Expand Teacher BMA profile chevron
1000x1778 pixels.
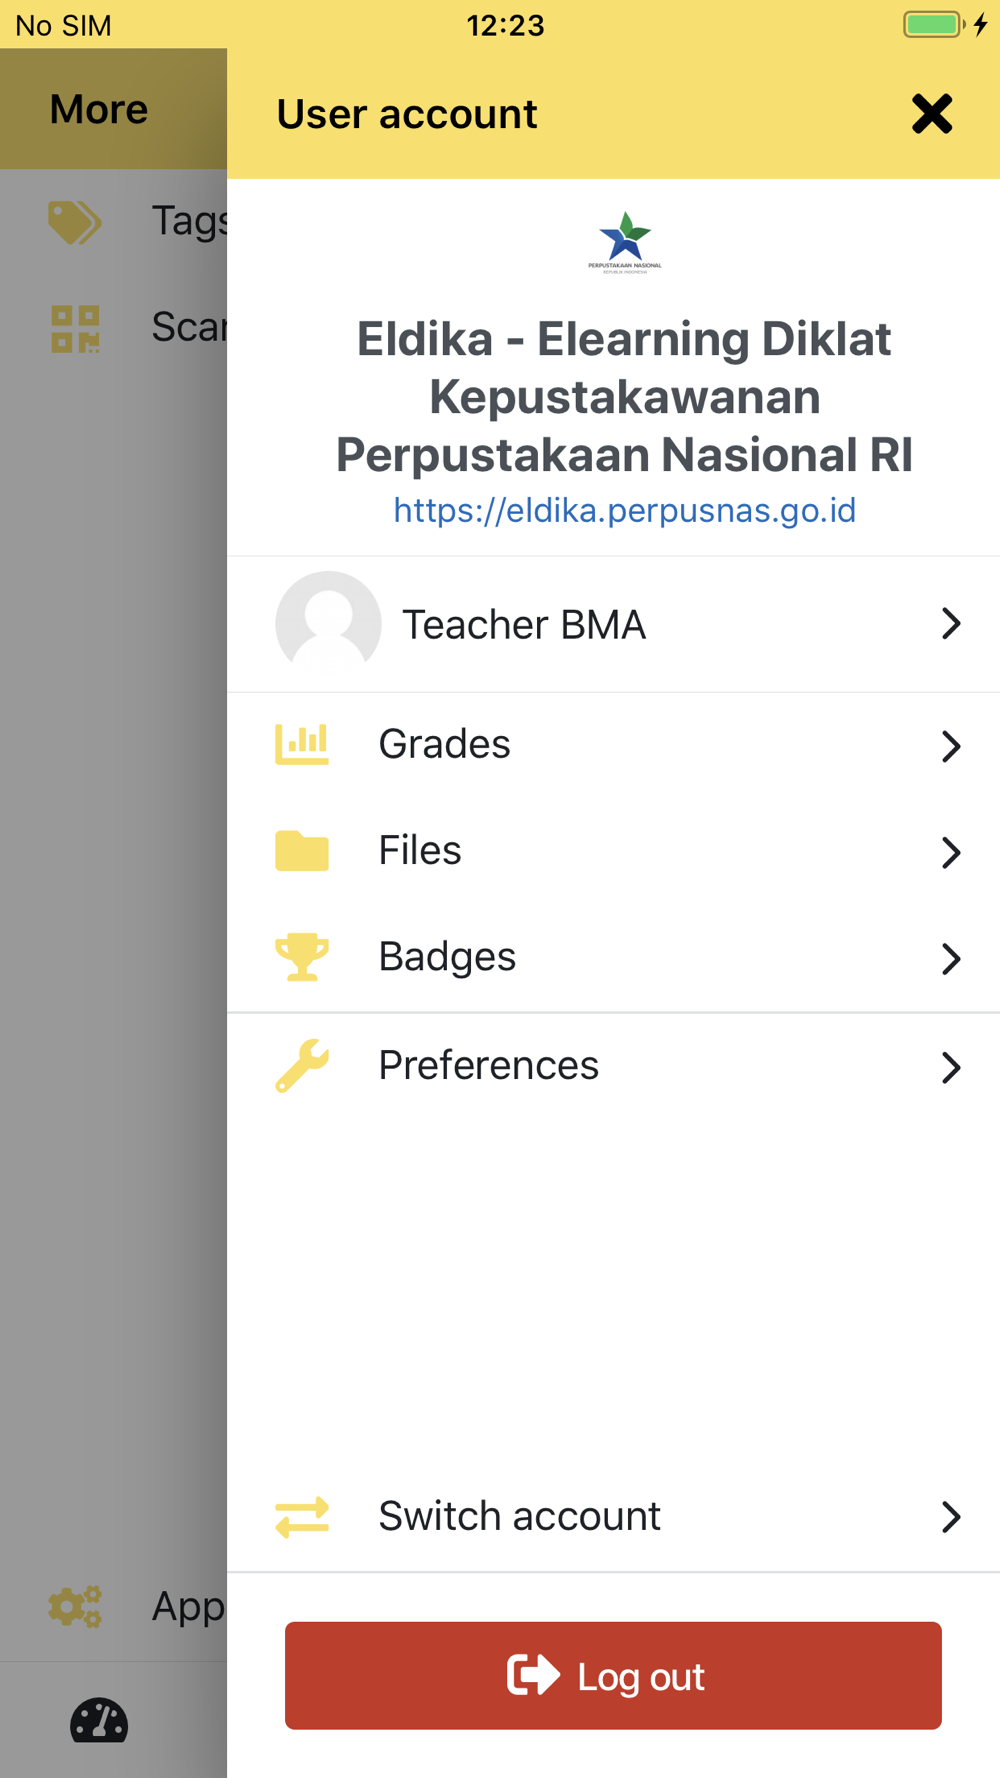(x=950, y=624)
